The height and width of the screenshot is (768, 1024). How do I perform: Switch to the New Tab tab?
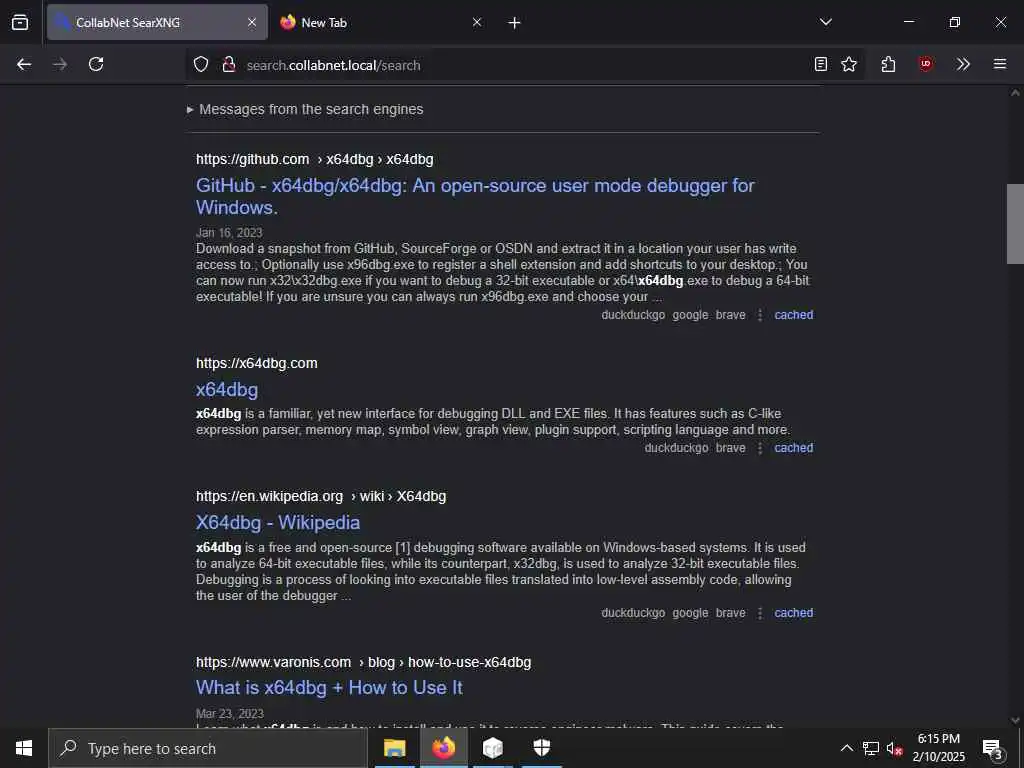coord(382,22)
